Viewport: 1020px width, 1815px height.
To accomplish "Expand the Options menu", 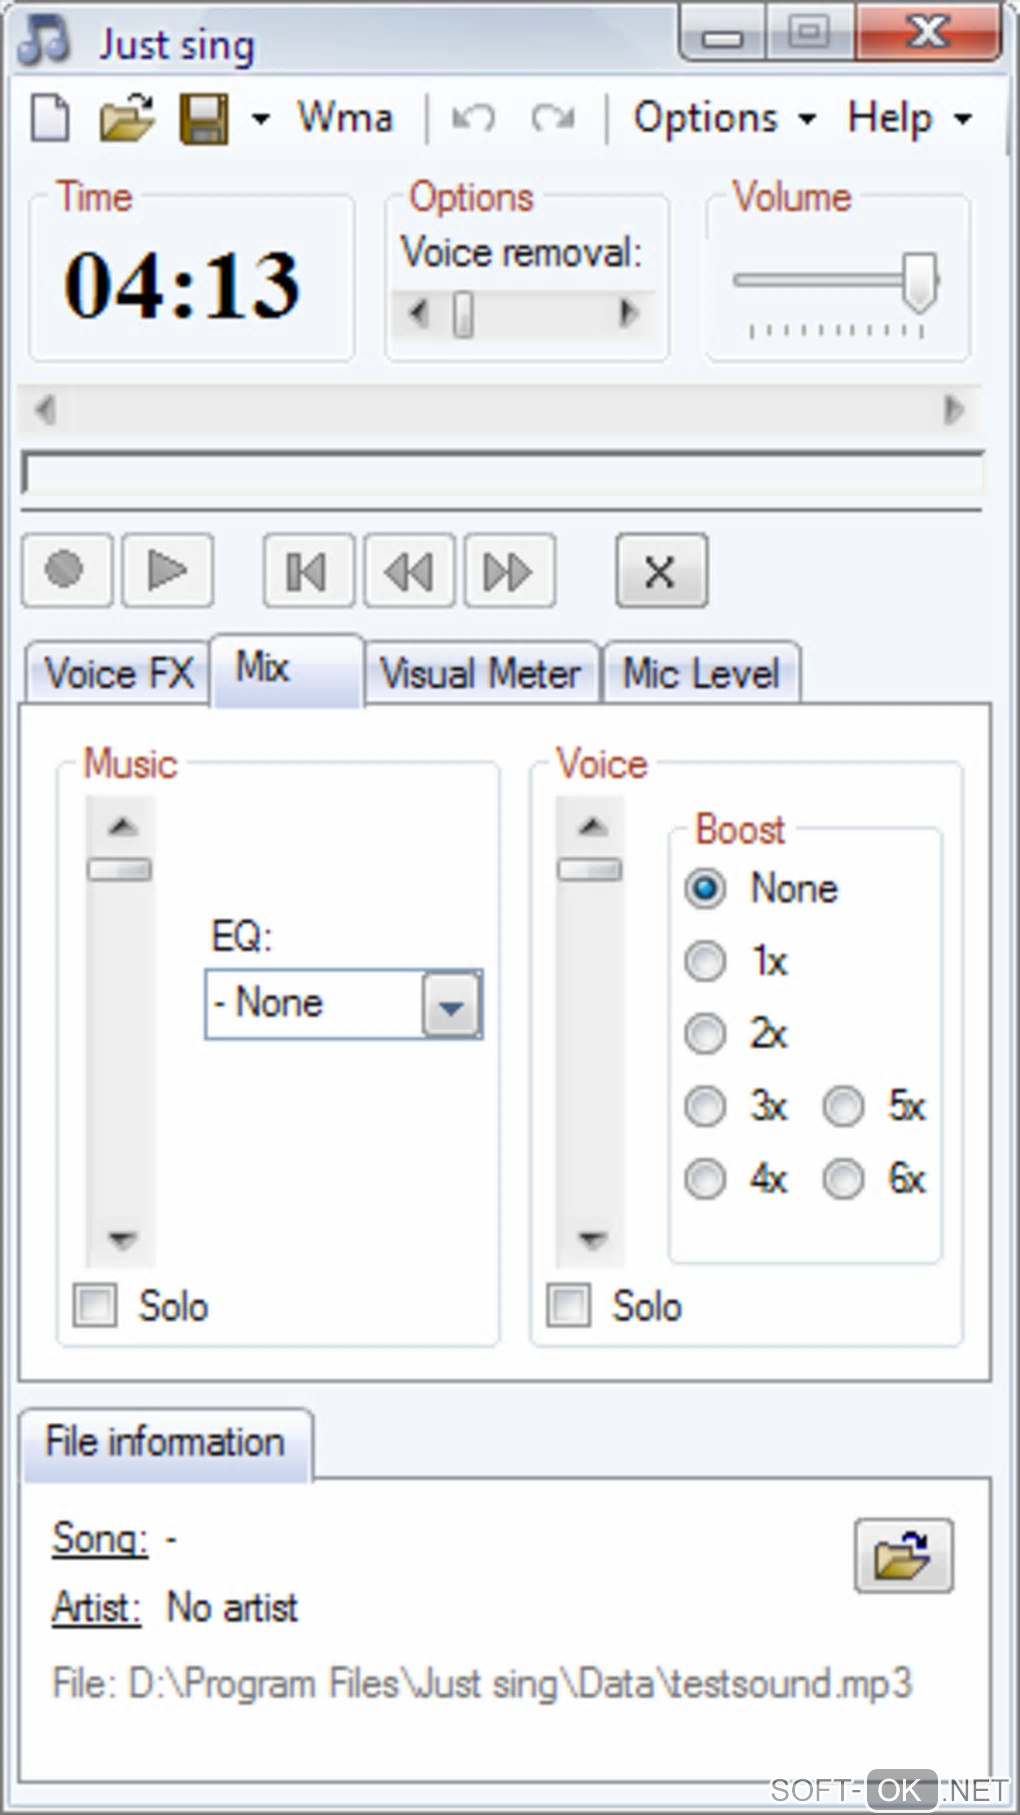I will click(x=723, y=119).
